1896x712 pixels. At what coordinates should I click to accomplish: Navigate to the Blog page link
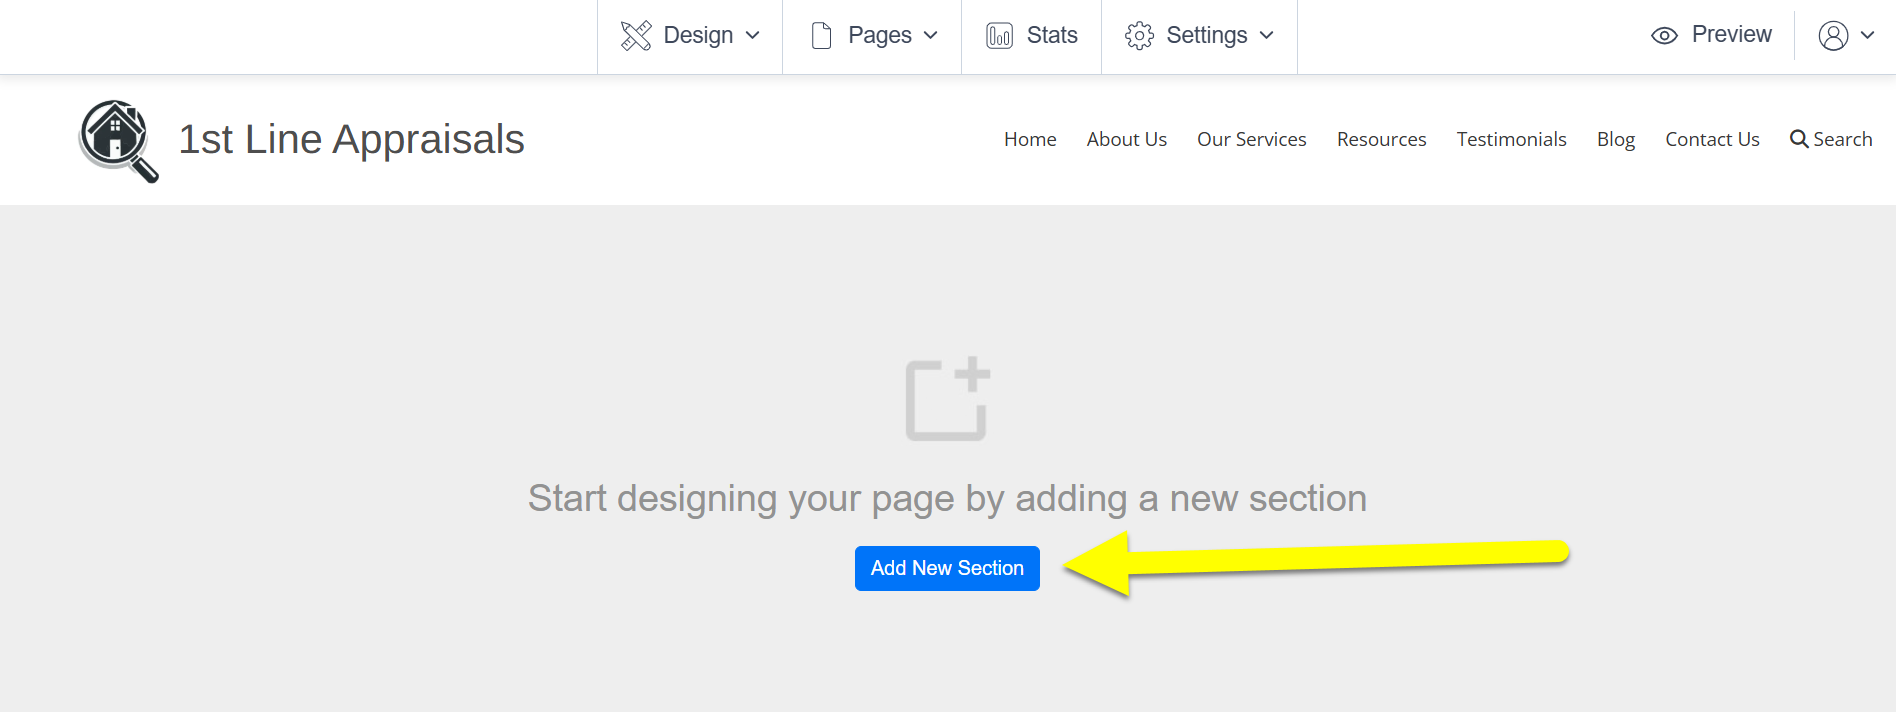[x=1615, y=139]
